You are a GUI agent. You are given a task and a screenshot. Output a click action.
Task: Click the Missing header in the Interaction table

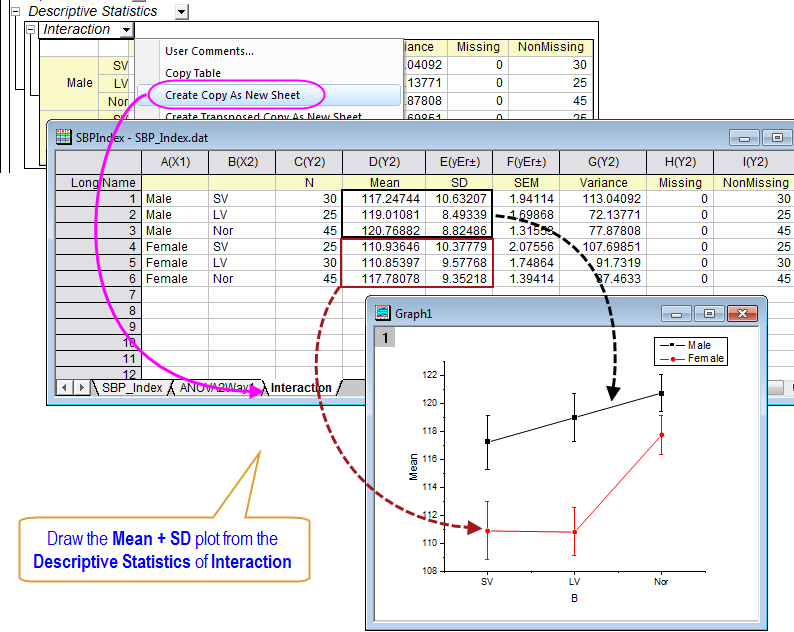pyautogui.click(x=478, y=47)
